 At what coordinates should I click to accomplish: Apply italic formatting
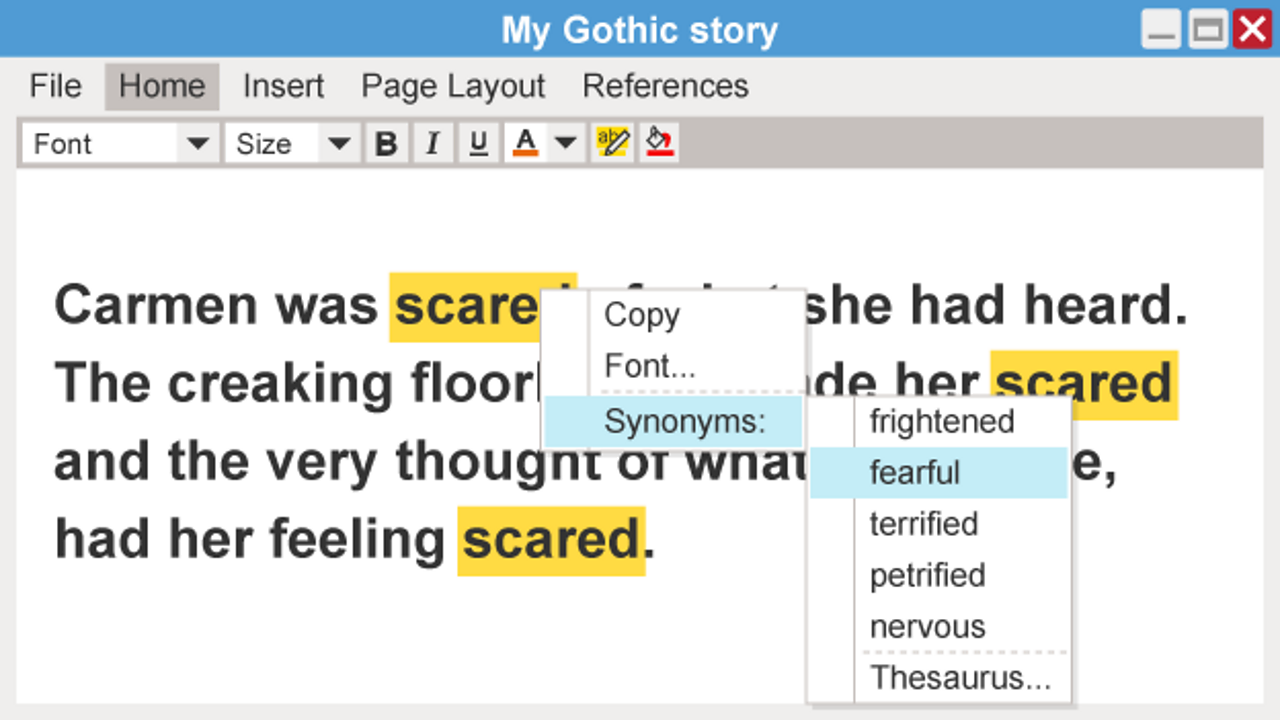pyautogui.click(x=432, y=143)
